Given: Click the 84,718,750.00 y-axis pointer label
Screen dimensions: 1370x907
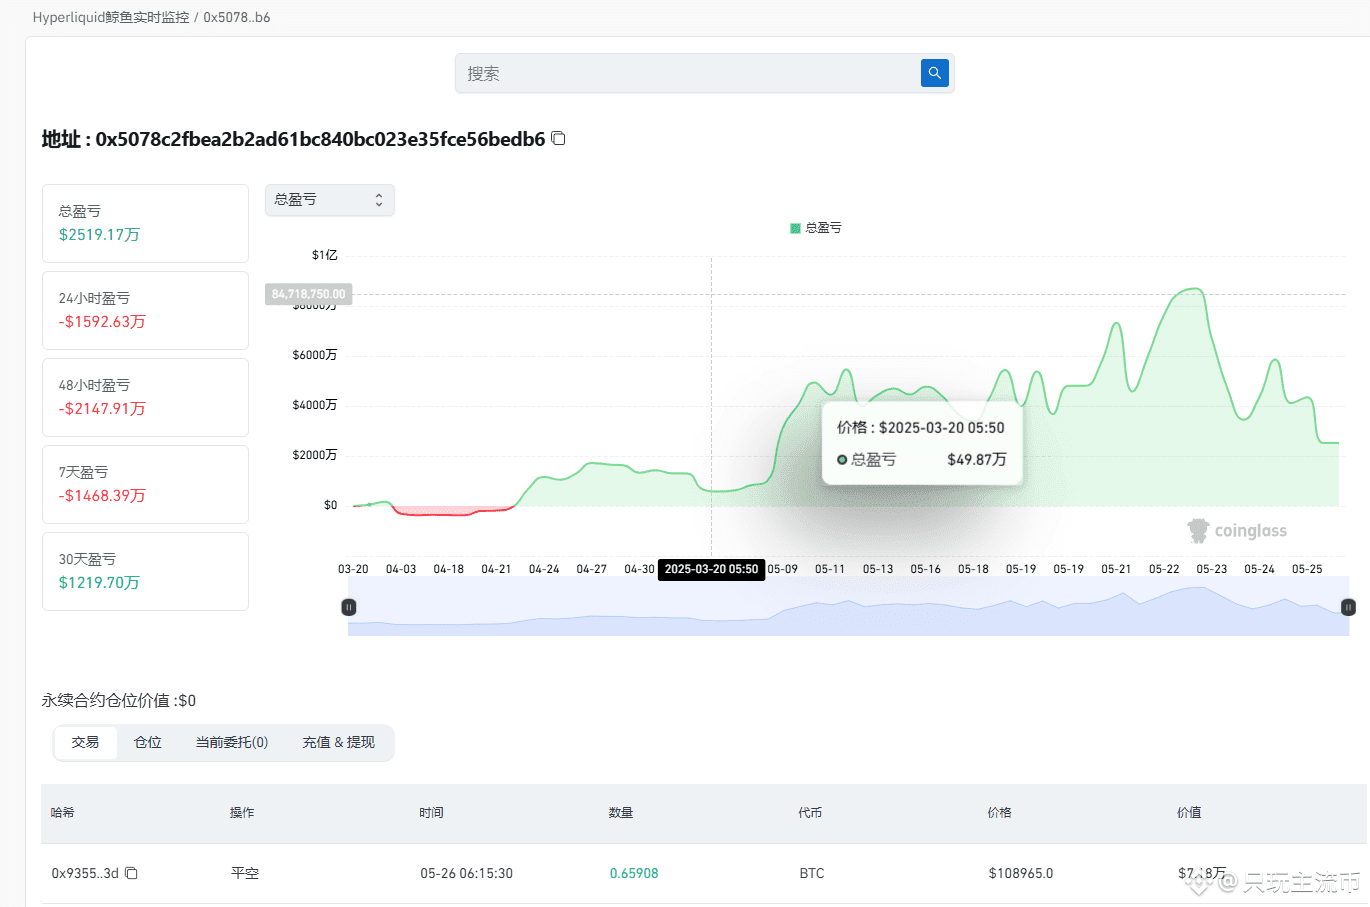Looking at the screenshot, I should point(308,294).
